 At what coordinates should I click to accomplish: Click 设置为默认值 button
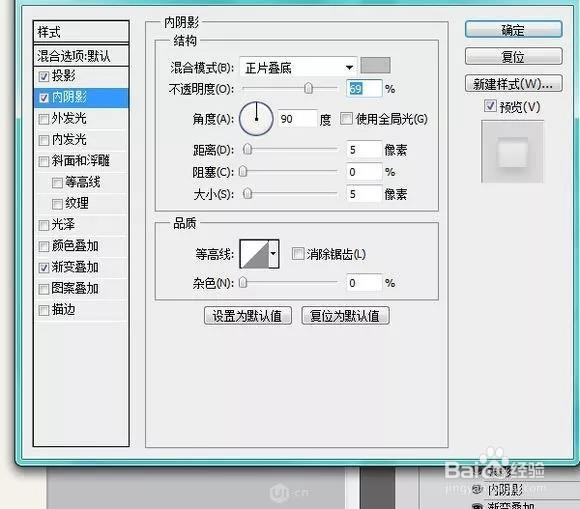pos(247,316)
